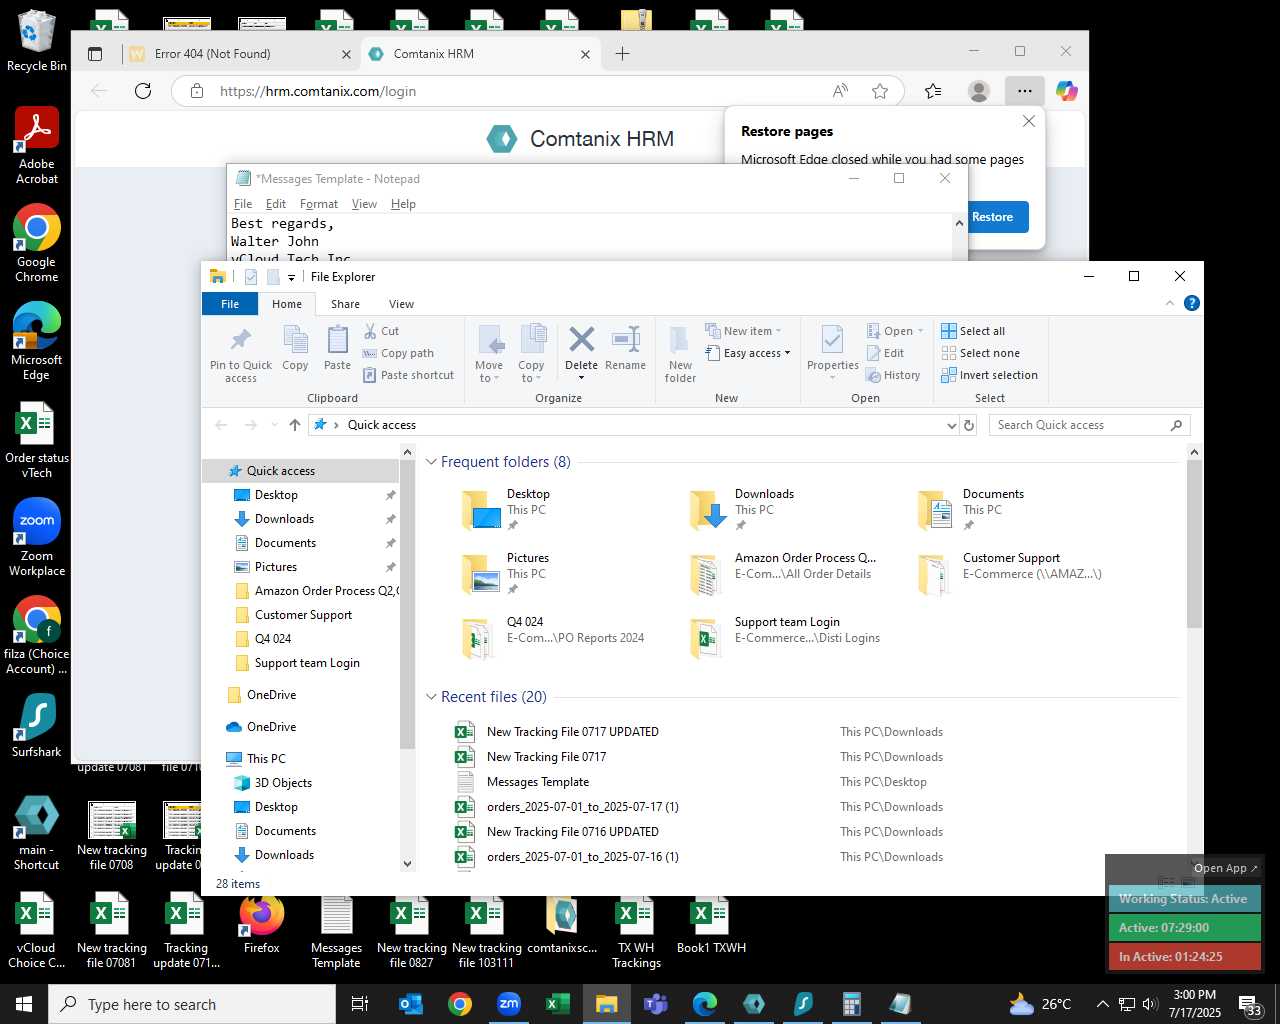Click Restore button in Edge popup
The height and width of the screenshot is (1024, 1280).
(992, 217)
